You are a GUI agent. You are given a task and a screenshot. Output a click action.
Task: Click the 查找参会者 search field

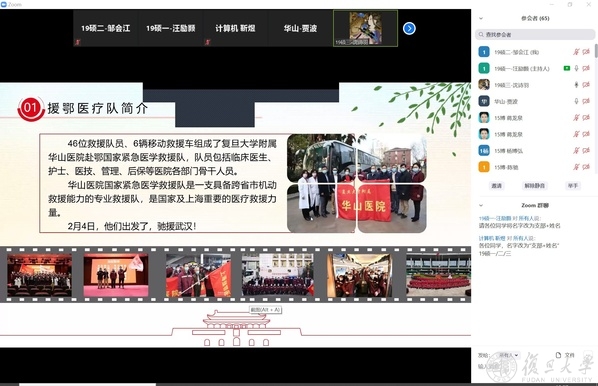535,34
